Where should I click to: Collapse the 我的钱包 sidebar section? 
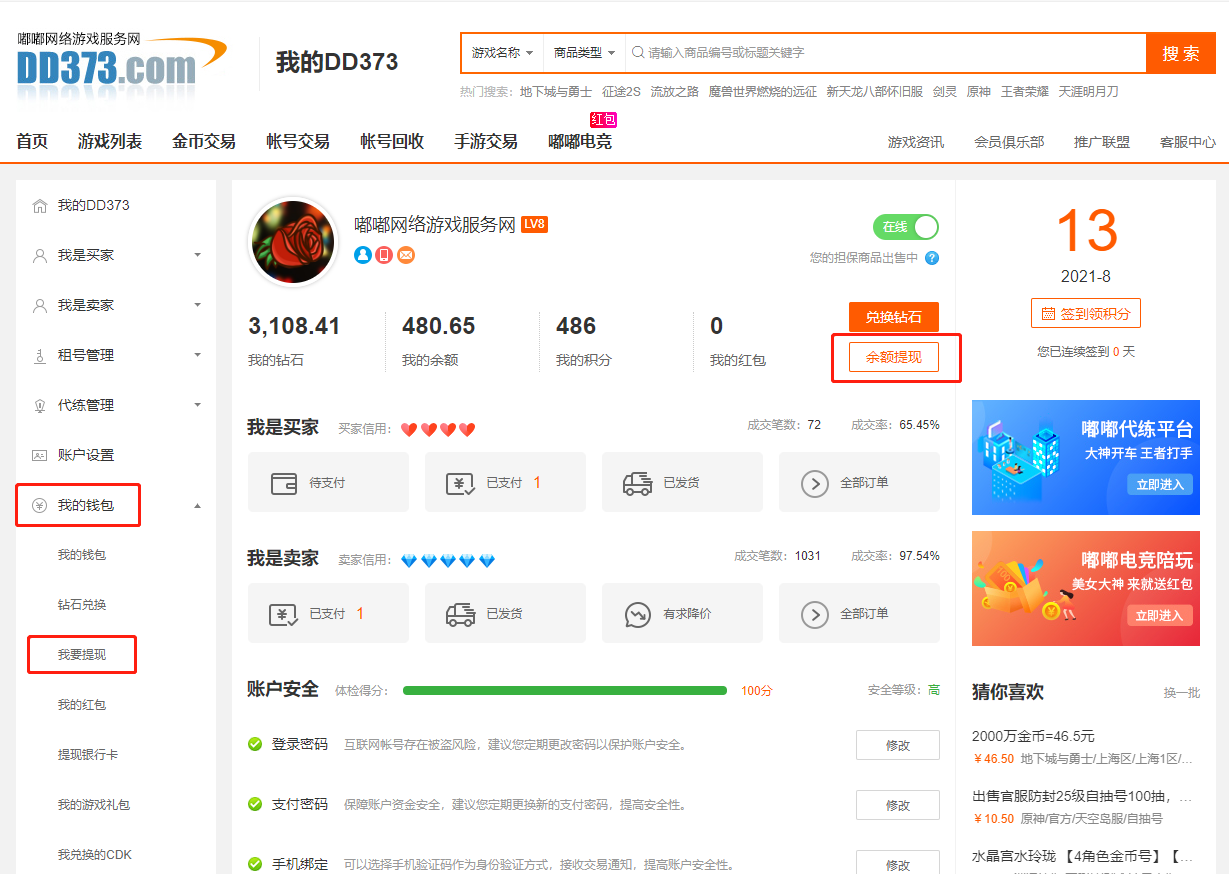(x=81, y=505)
